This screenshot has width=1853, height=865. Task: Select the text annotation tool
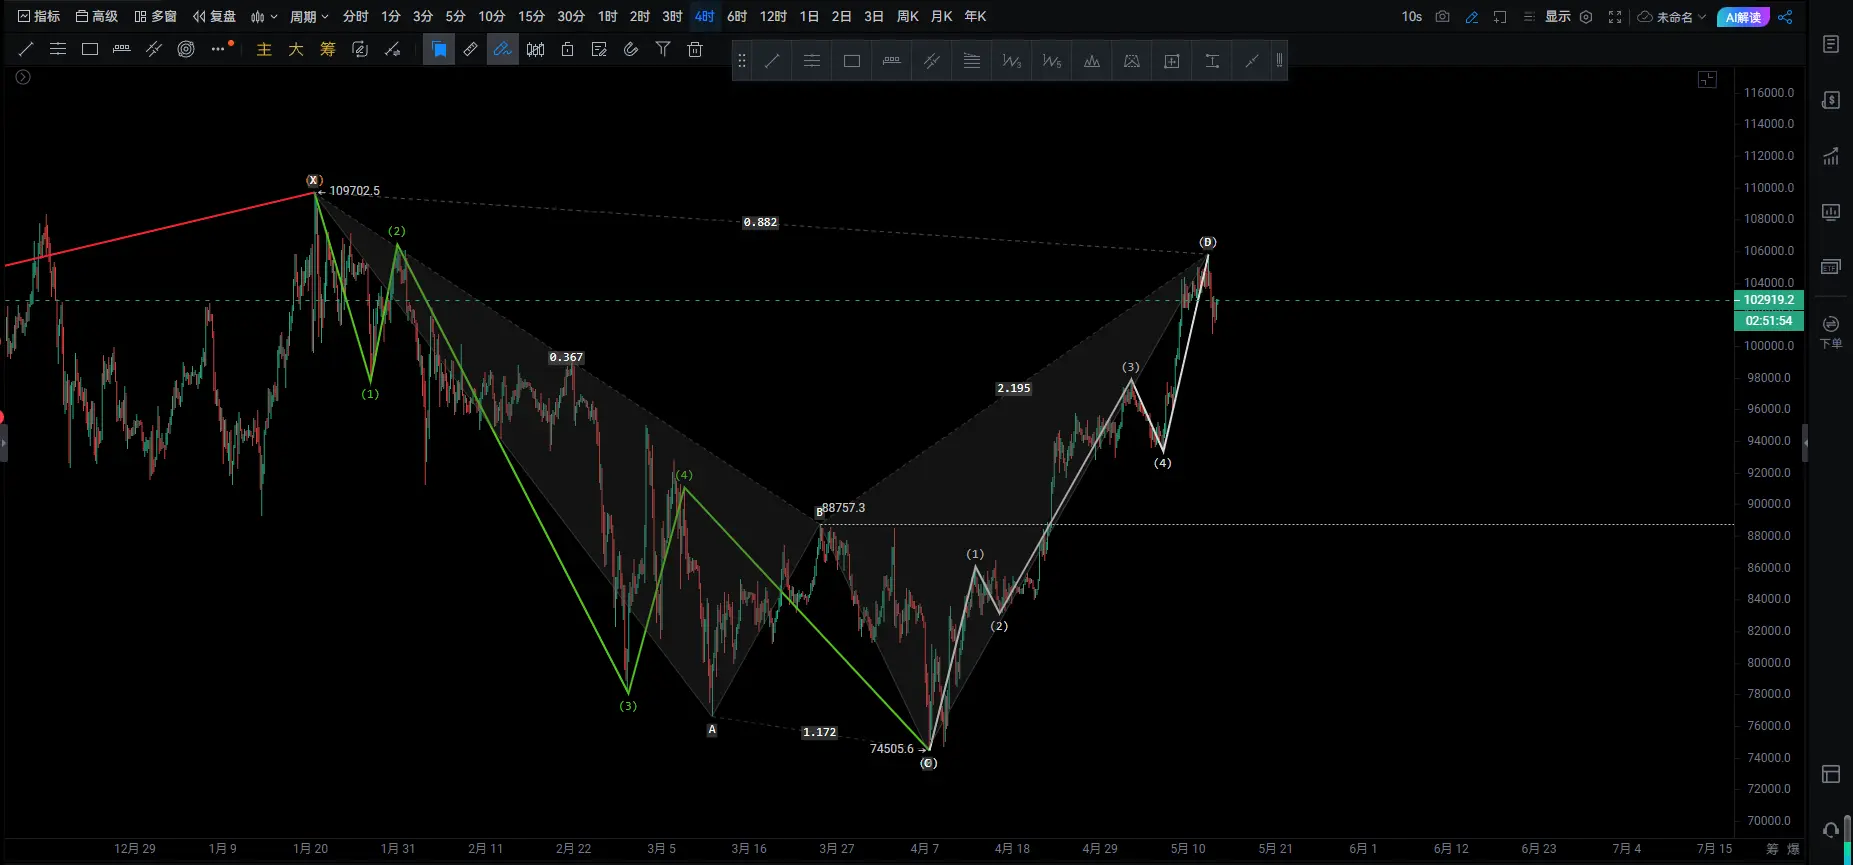(1212, 61)
